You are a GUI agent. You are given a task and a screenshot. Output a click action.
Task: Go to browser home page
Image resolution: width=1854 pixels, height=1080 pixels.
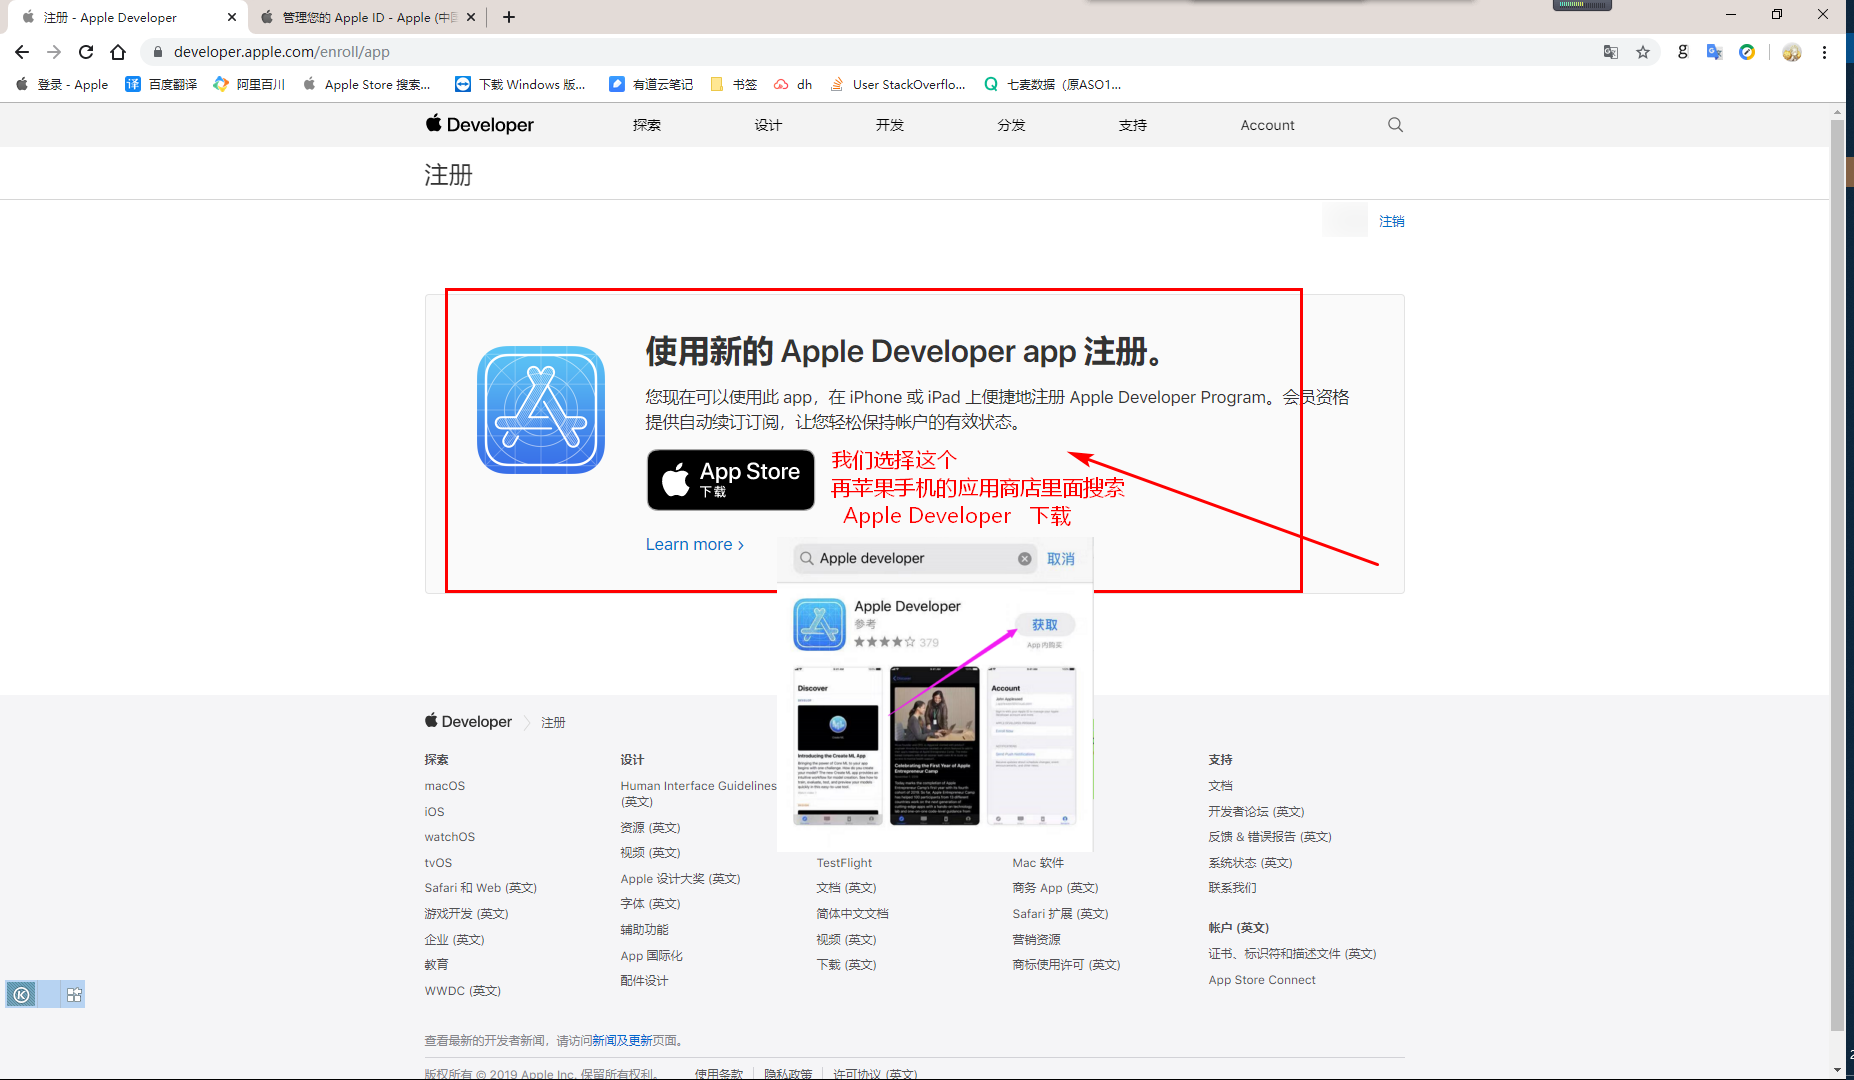[x=118, y=52]
